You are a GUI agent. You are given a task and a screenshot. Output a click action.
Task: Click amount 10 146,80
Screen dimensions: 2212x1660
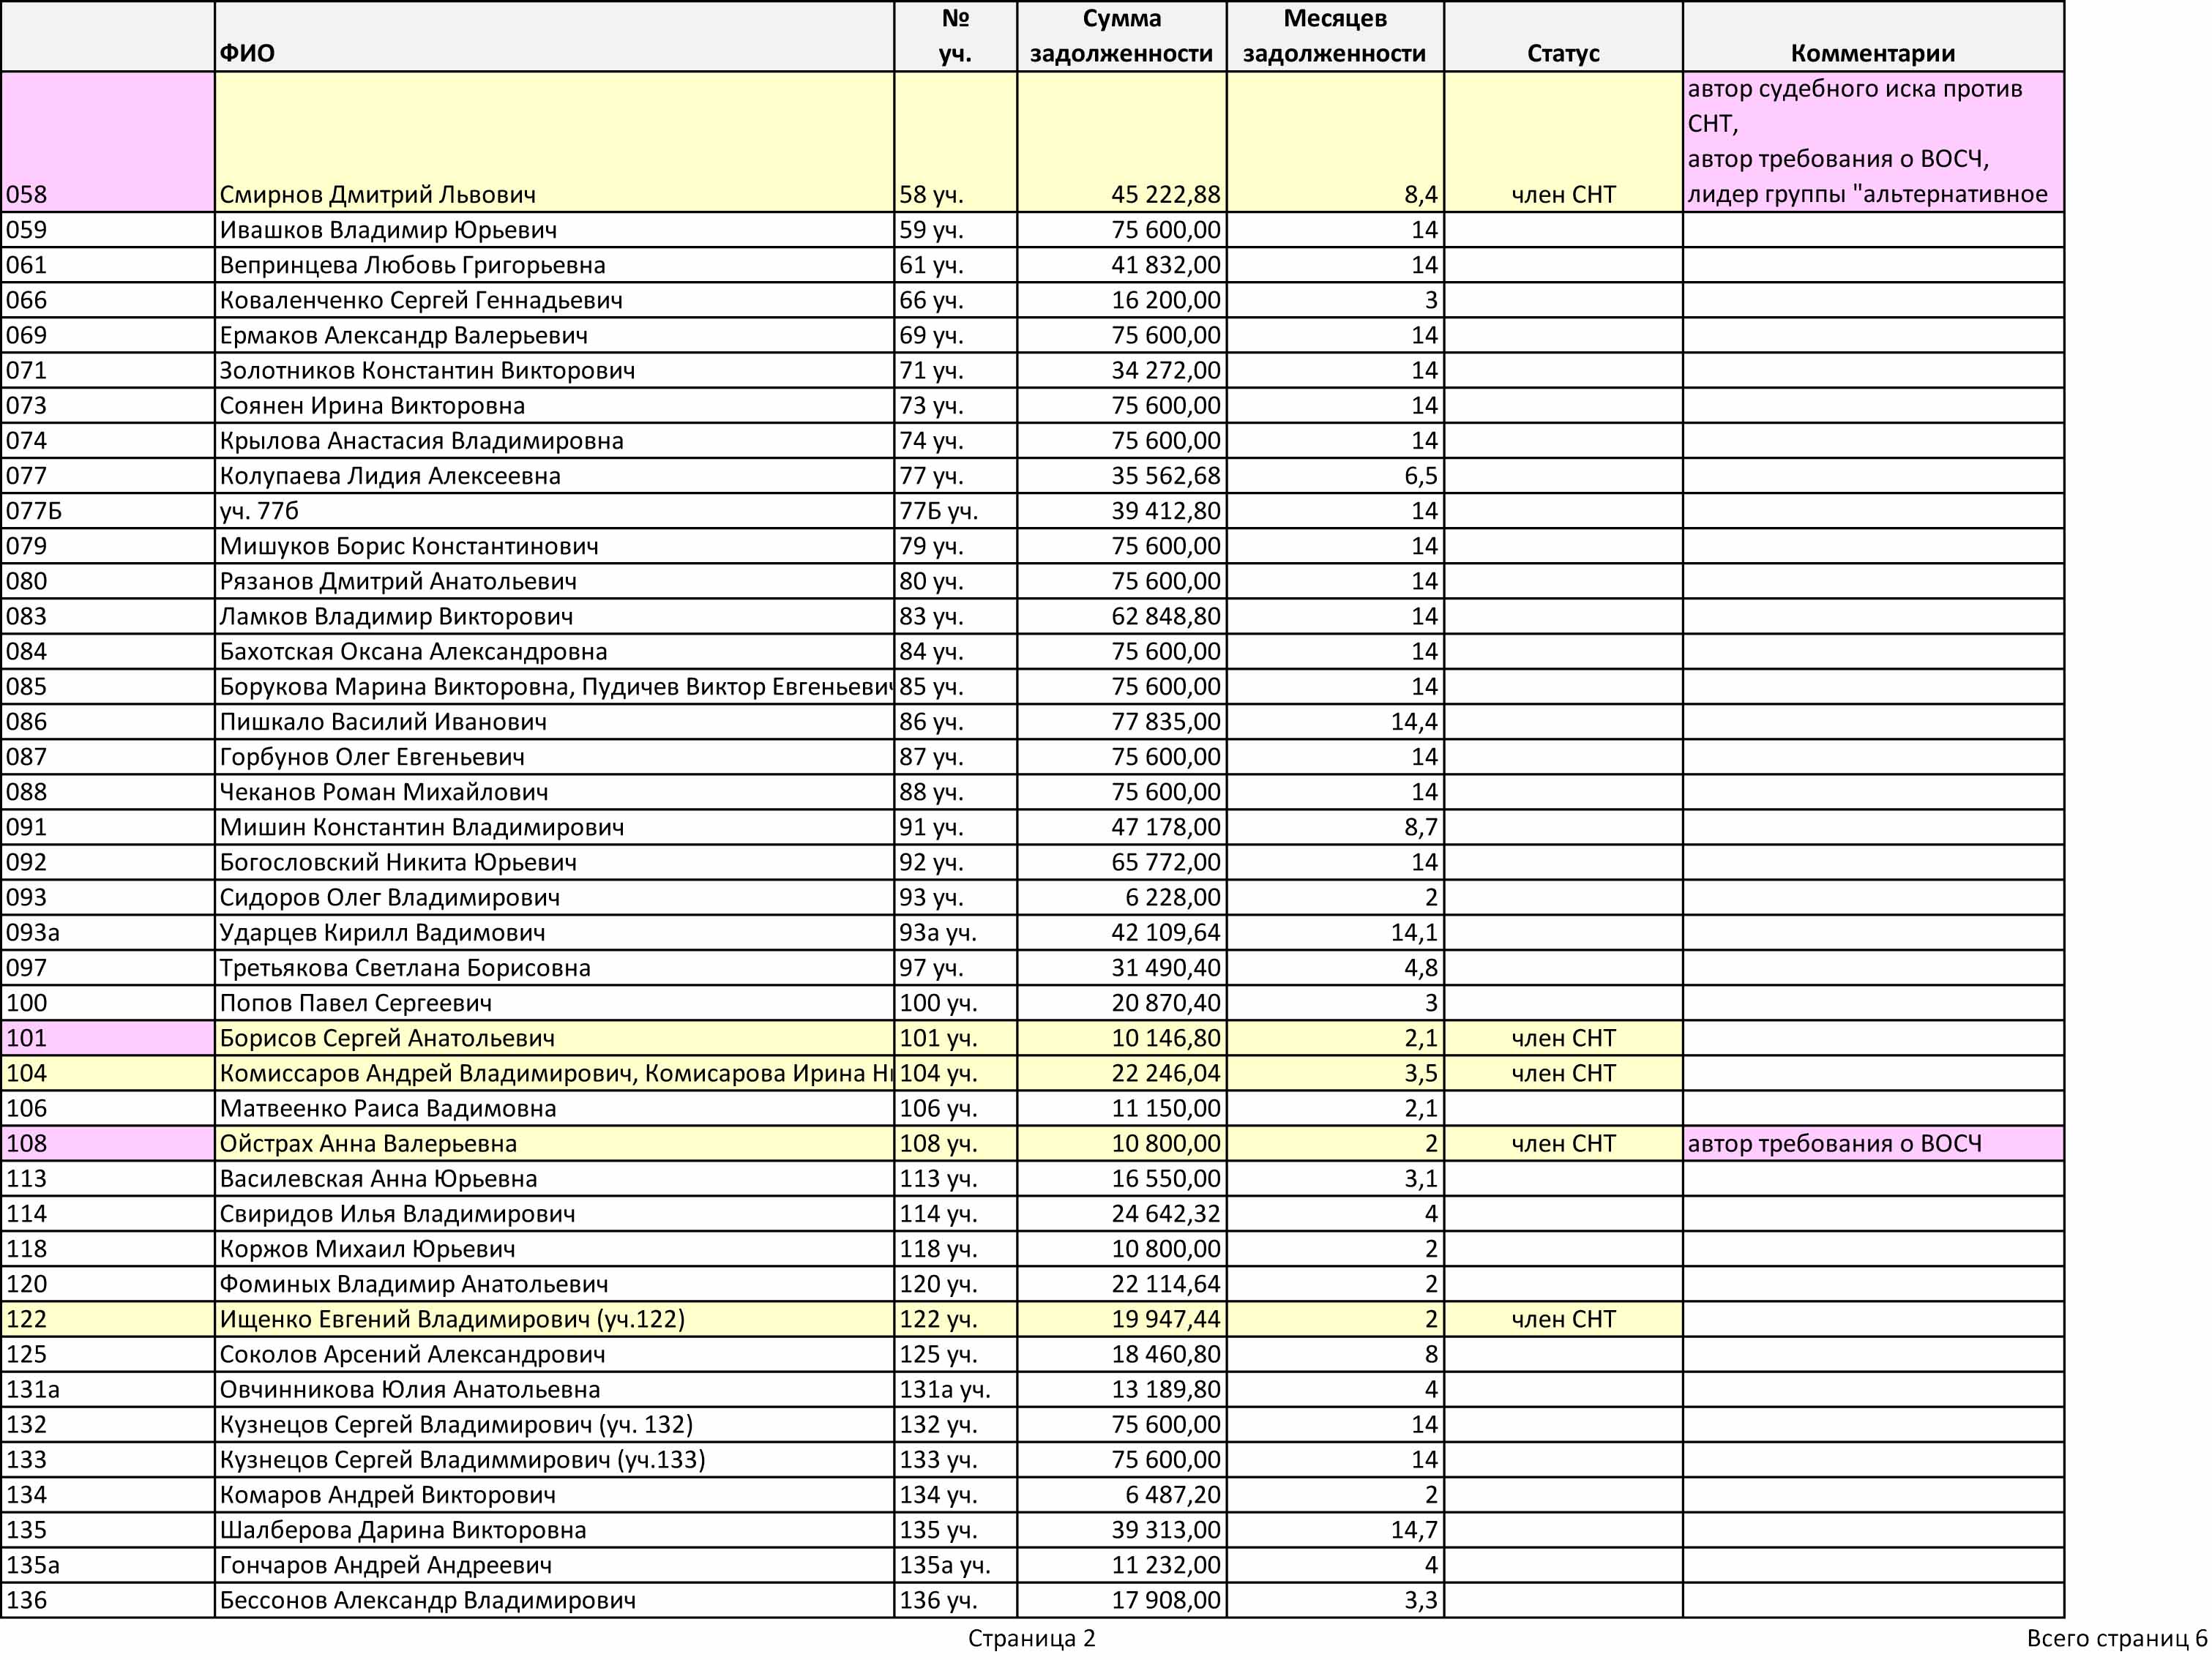pyautogui.click(x=1166, y=1038)
